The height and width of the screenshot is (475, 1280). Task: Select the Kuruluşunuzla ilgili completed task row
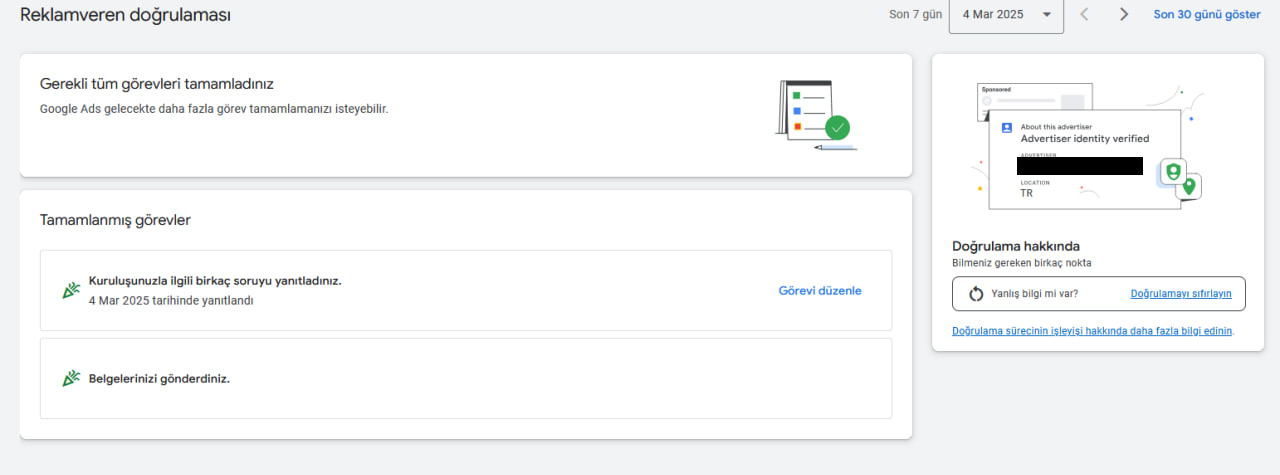tap(466, 290)
